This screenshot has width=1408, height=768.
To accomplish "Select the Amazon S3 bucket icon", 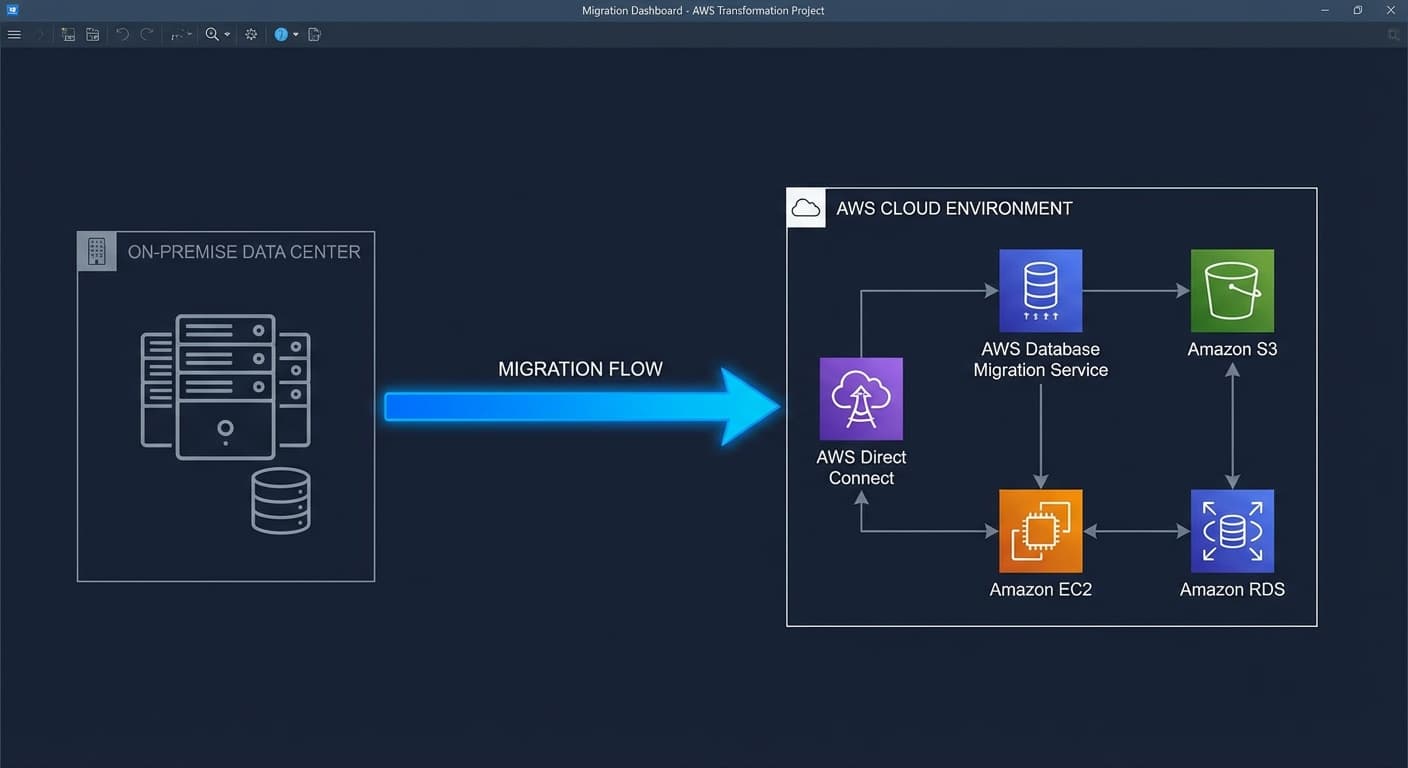I will pyautogui.click(x=1232, y=291).
